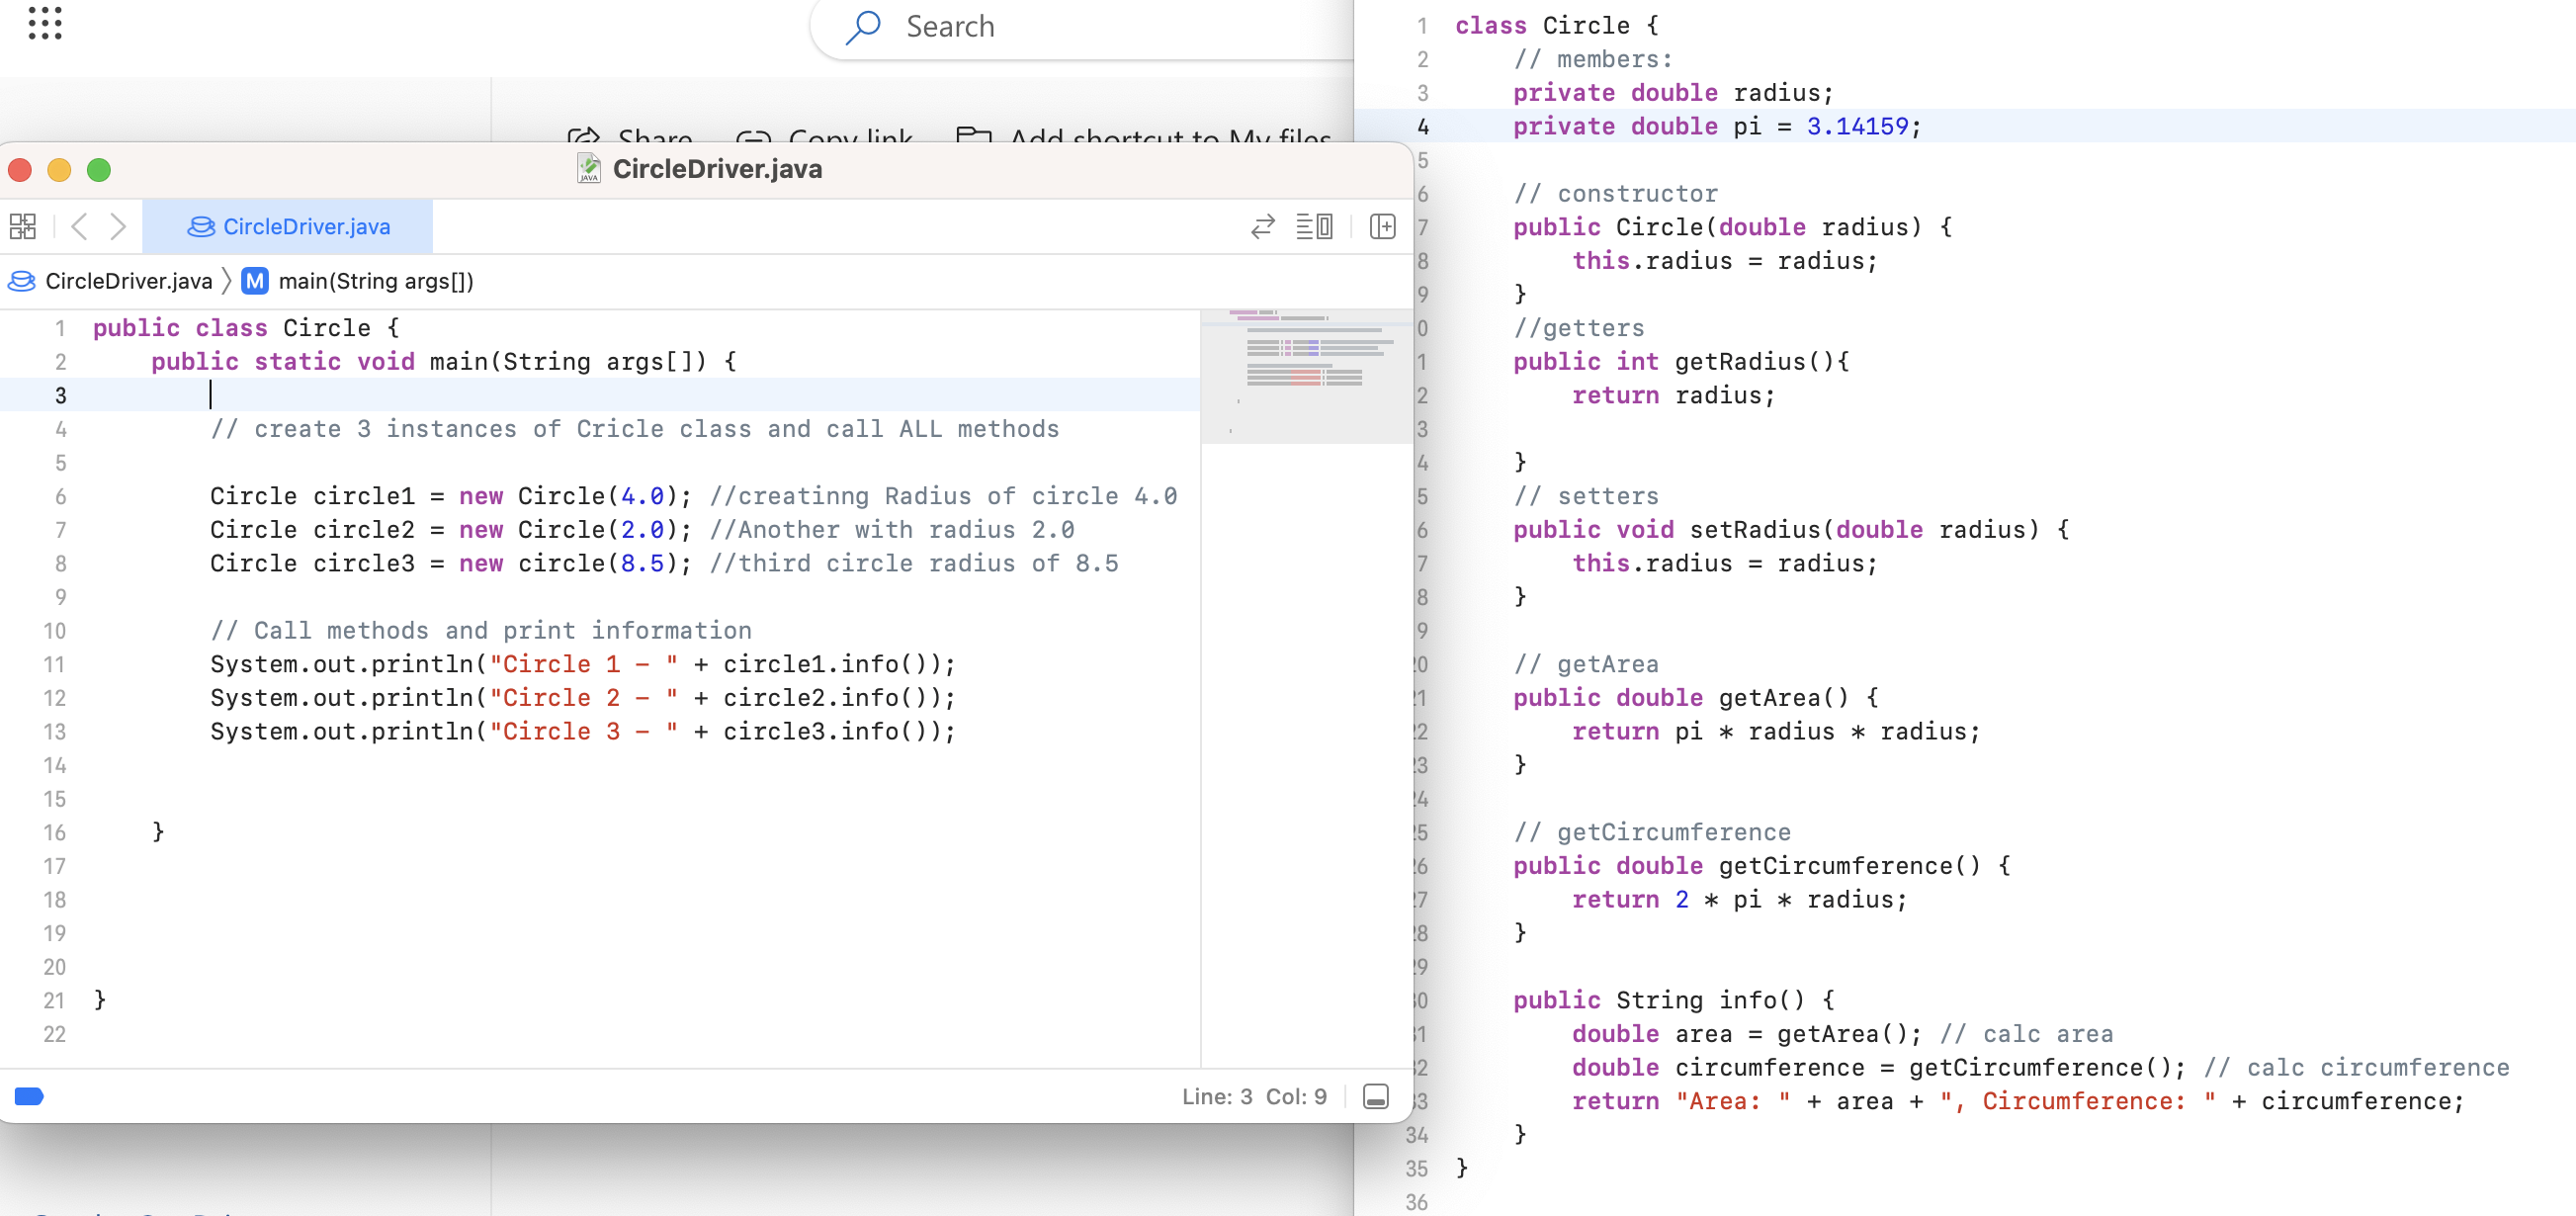Image resolution: width=2576 pixels, height=1216 pixels.
Task: Click the Java file icon in title bar
Action: tap(589, 169)
